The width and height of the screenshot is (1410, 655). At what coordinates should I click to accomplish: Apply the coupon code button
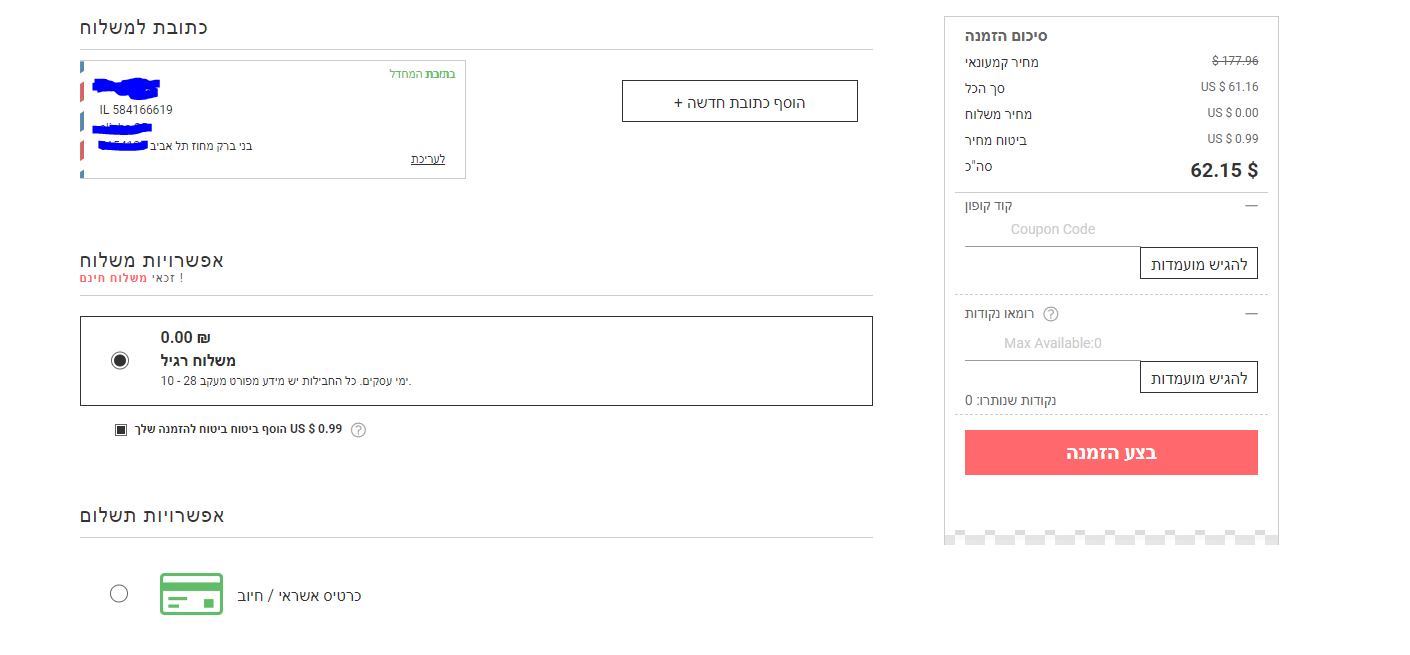click(x=1198, y=264)
